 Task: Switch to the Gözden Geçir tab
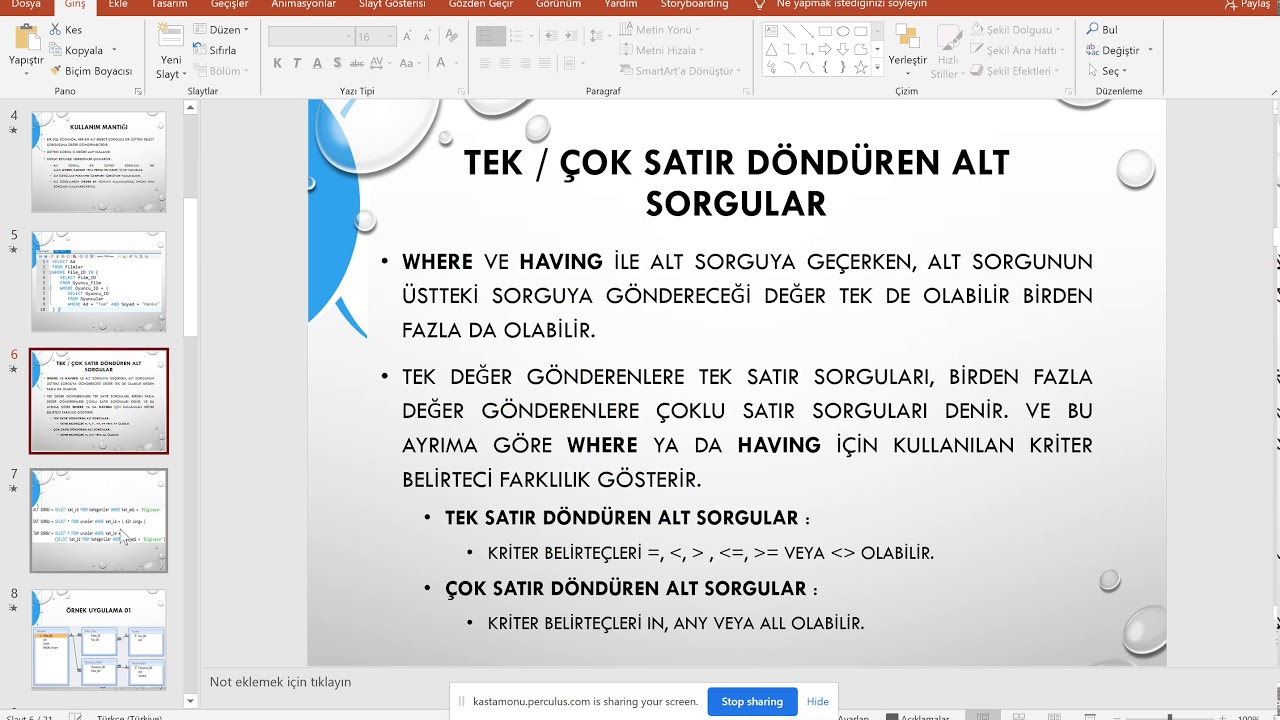click(483, 5)
